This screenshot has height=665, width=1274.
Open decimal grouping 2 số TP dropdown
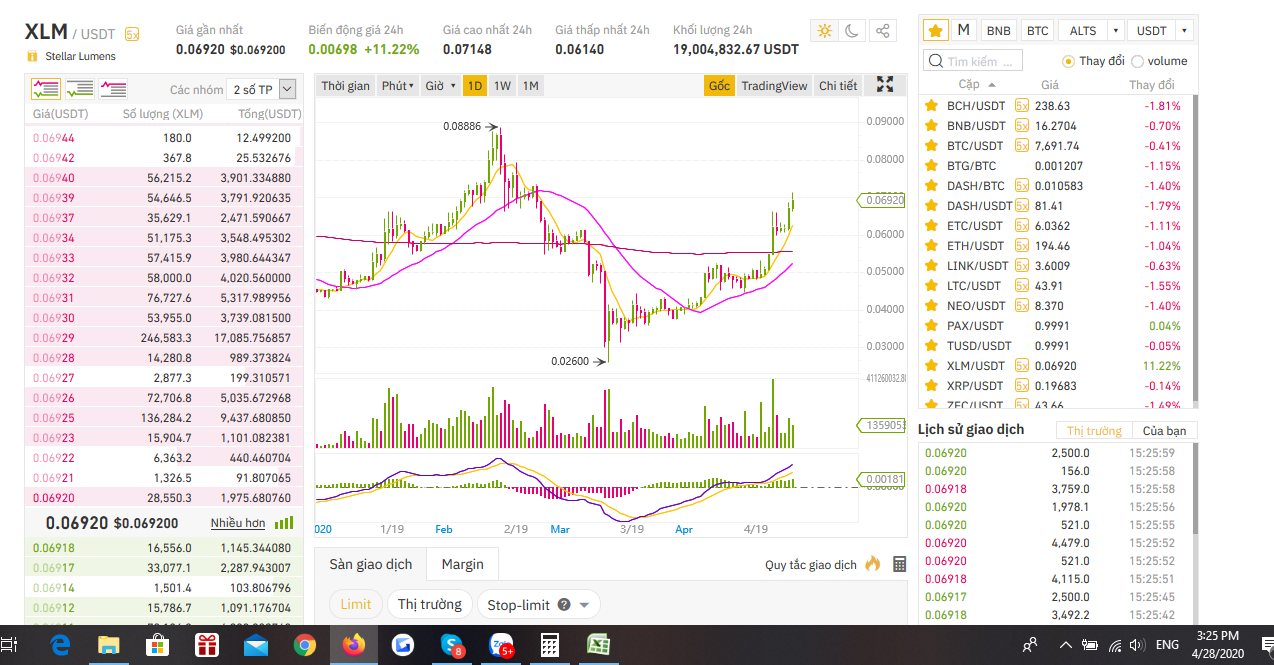click(262, 90)
